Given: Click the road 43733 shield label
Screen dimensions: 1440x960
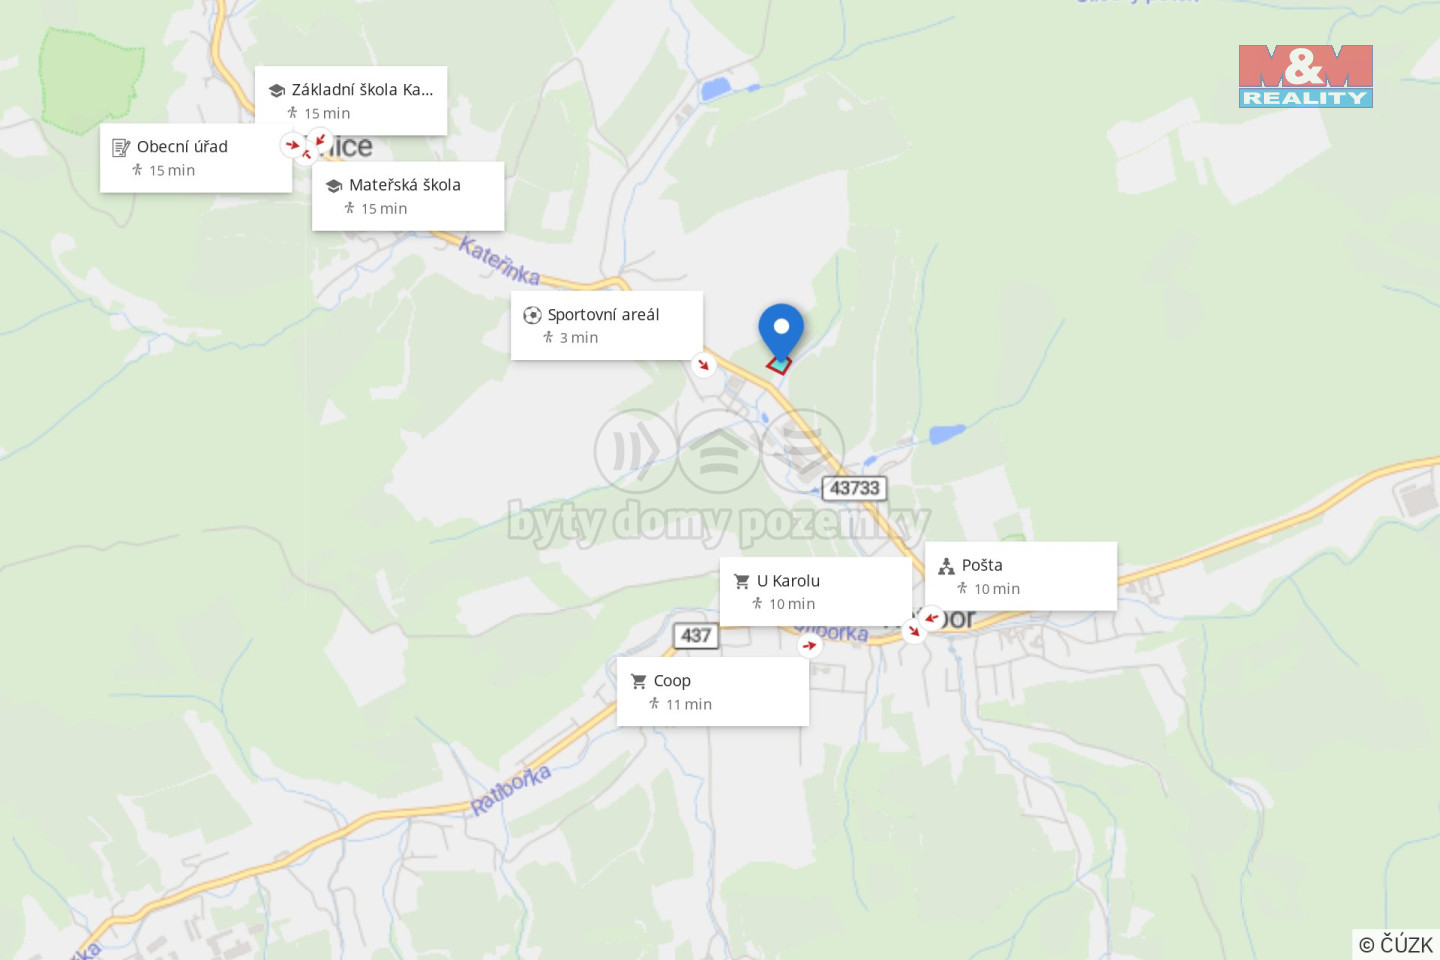Looking at the screenshot, I should point(855,488).
